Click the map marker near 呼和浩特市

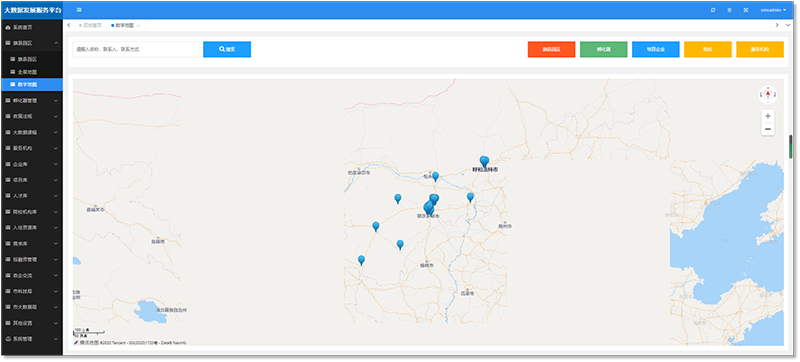pyautogui.click(x=484, y=162)
